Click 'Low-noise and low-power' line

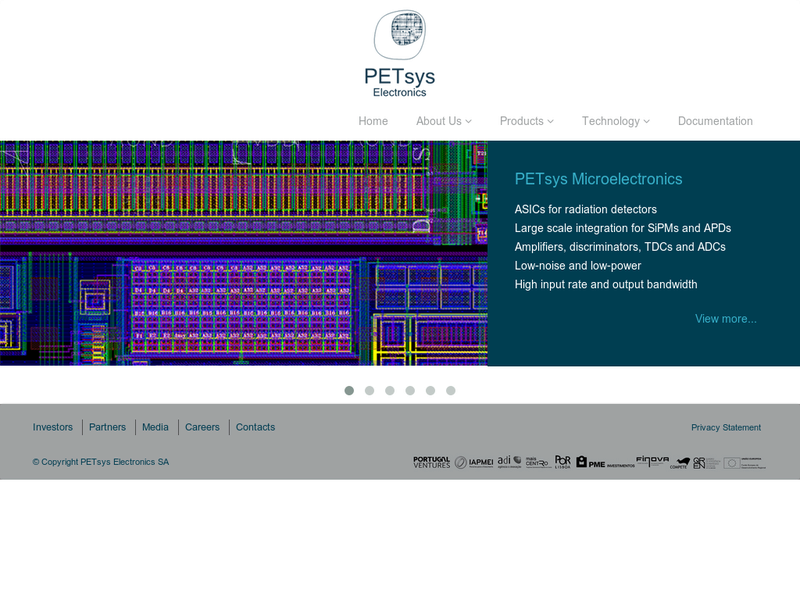pos(578,266)
